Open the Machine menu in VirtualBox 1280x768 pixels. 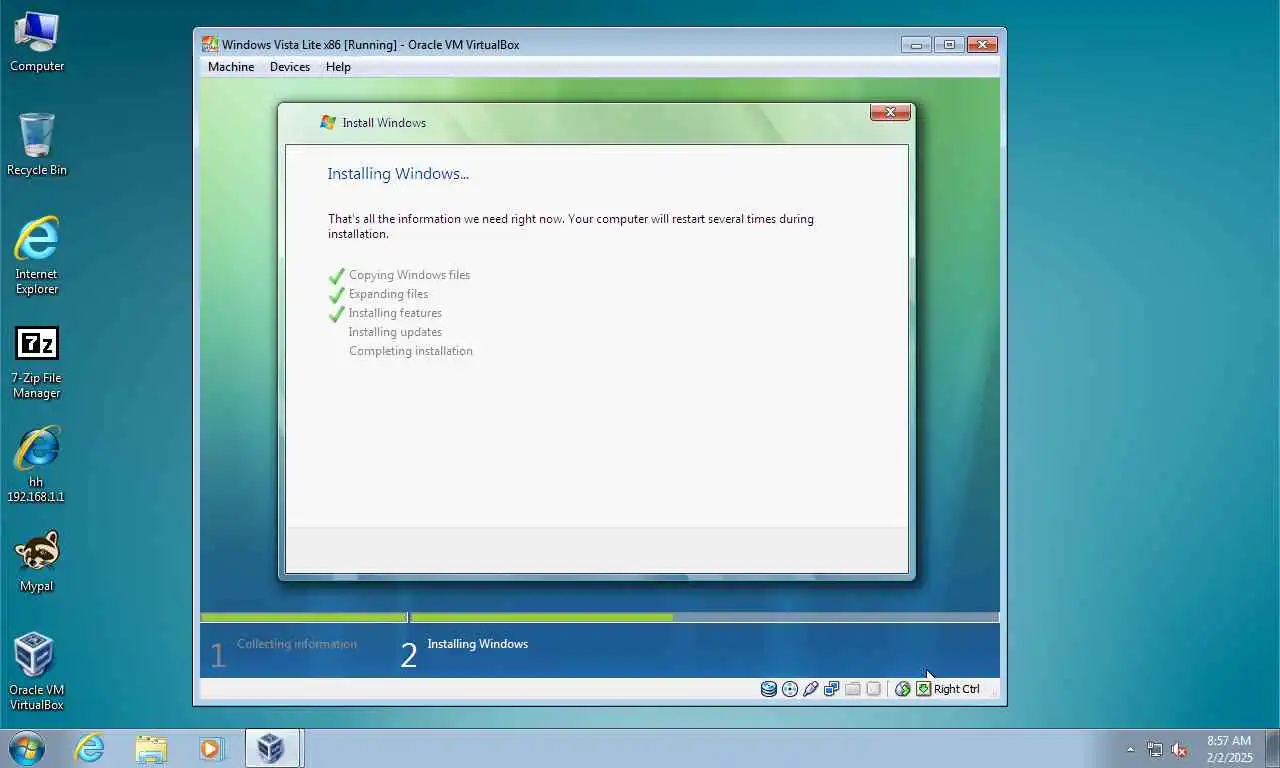click(x=231, y=67)
